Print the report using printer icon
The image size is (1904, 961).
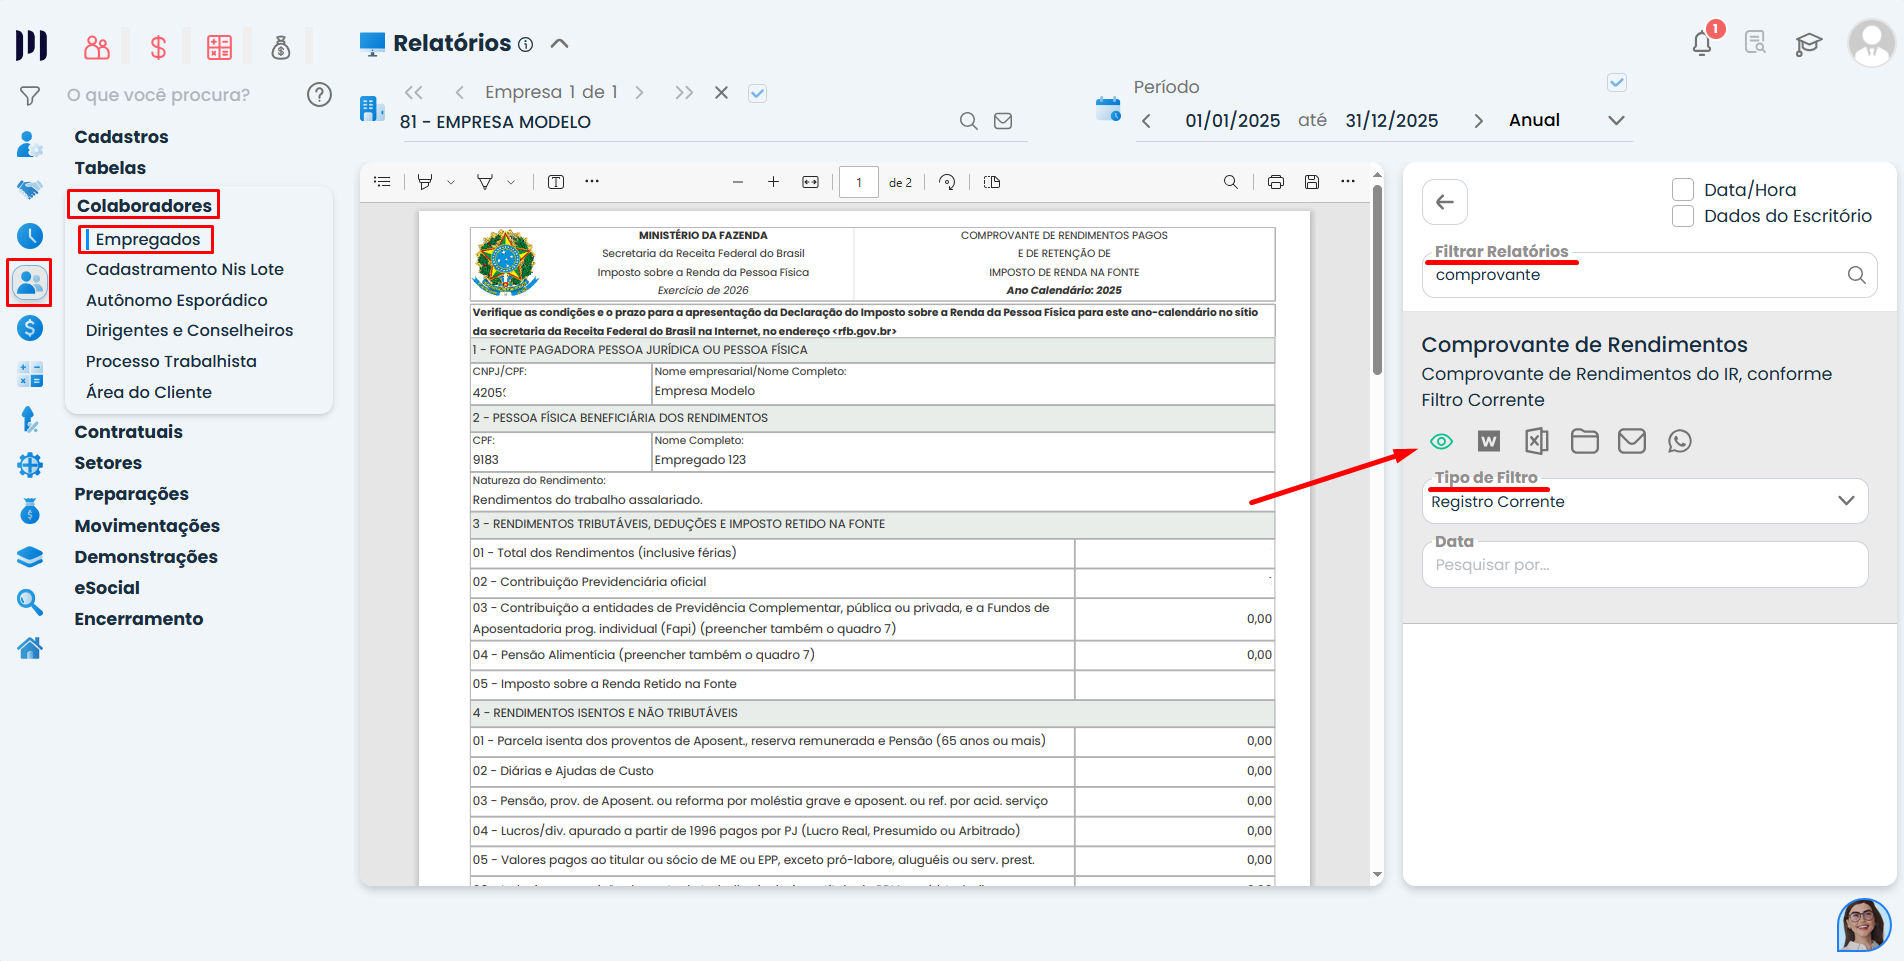click(x=1275, y=182)
